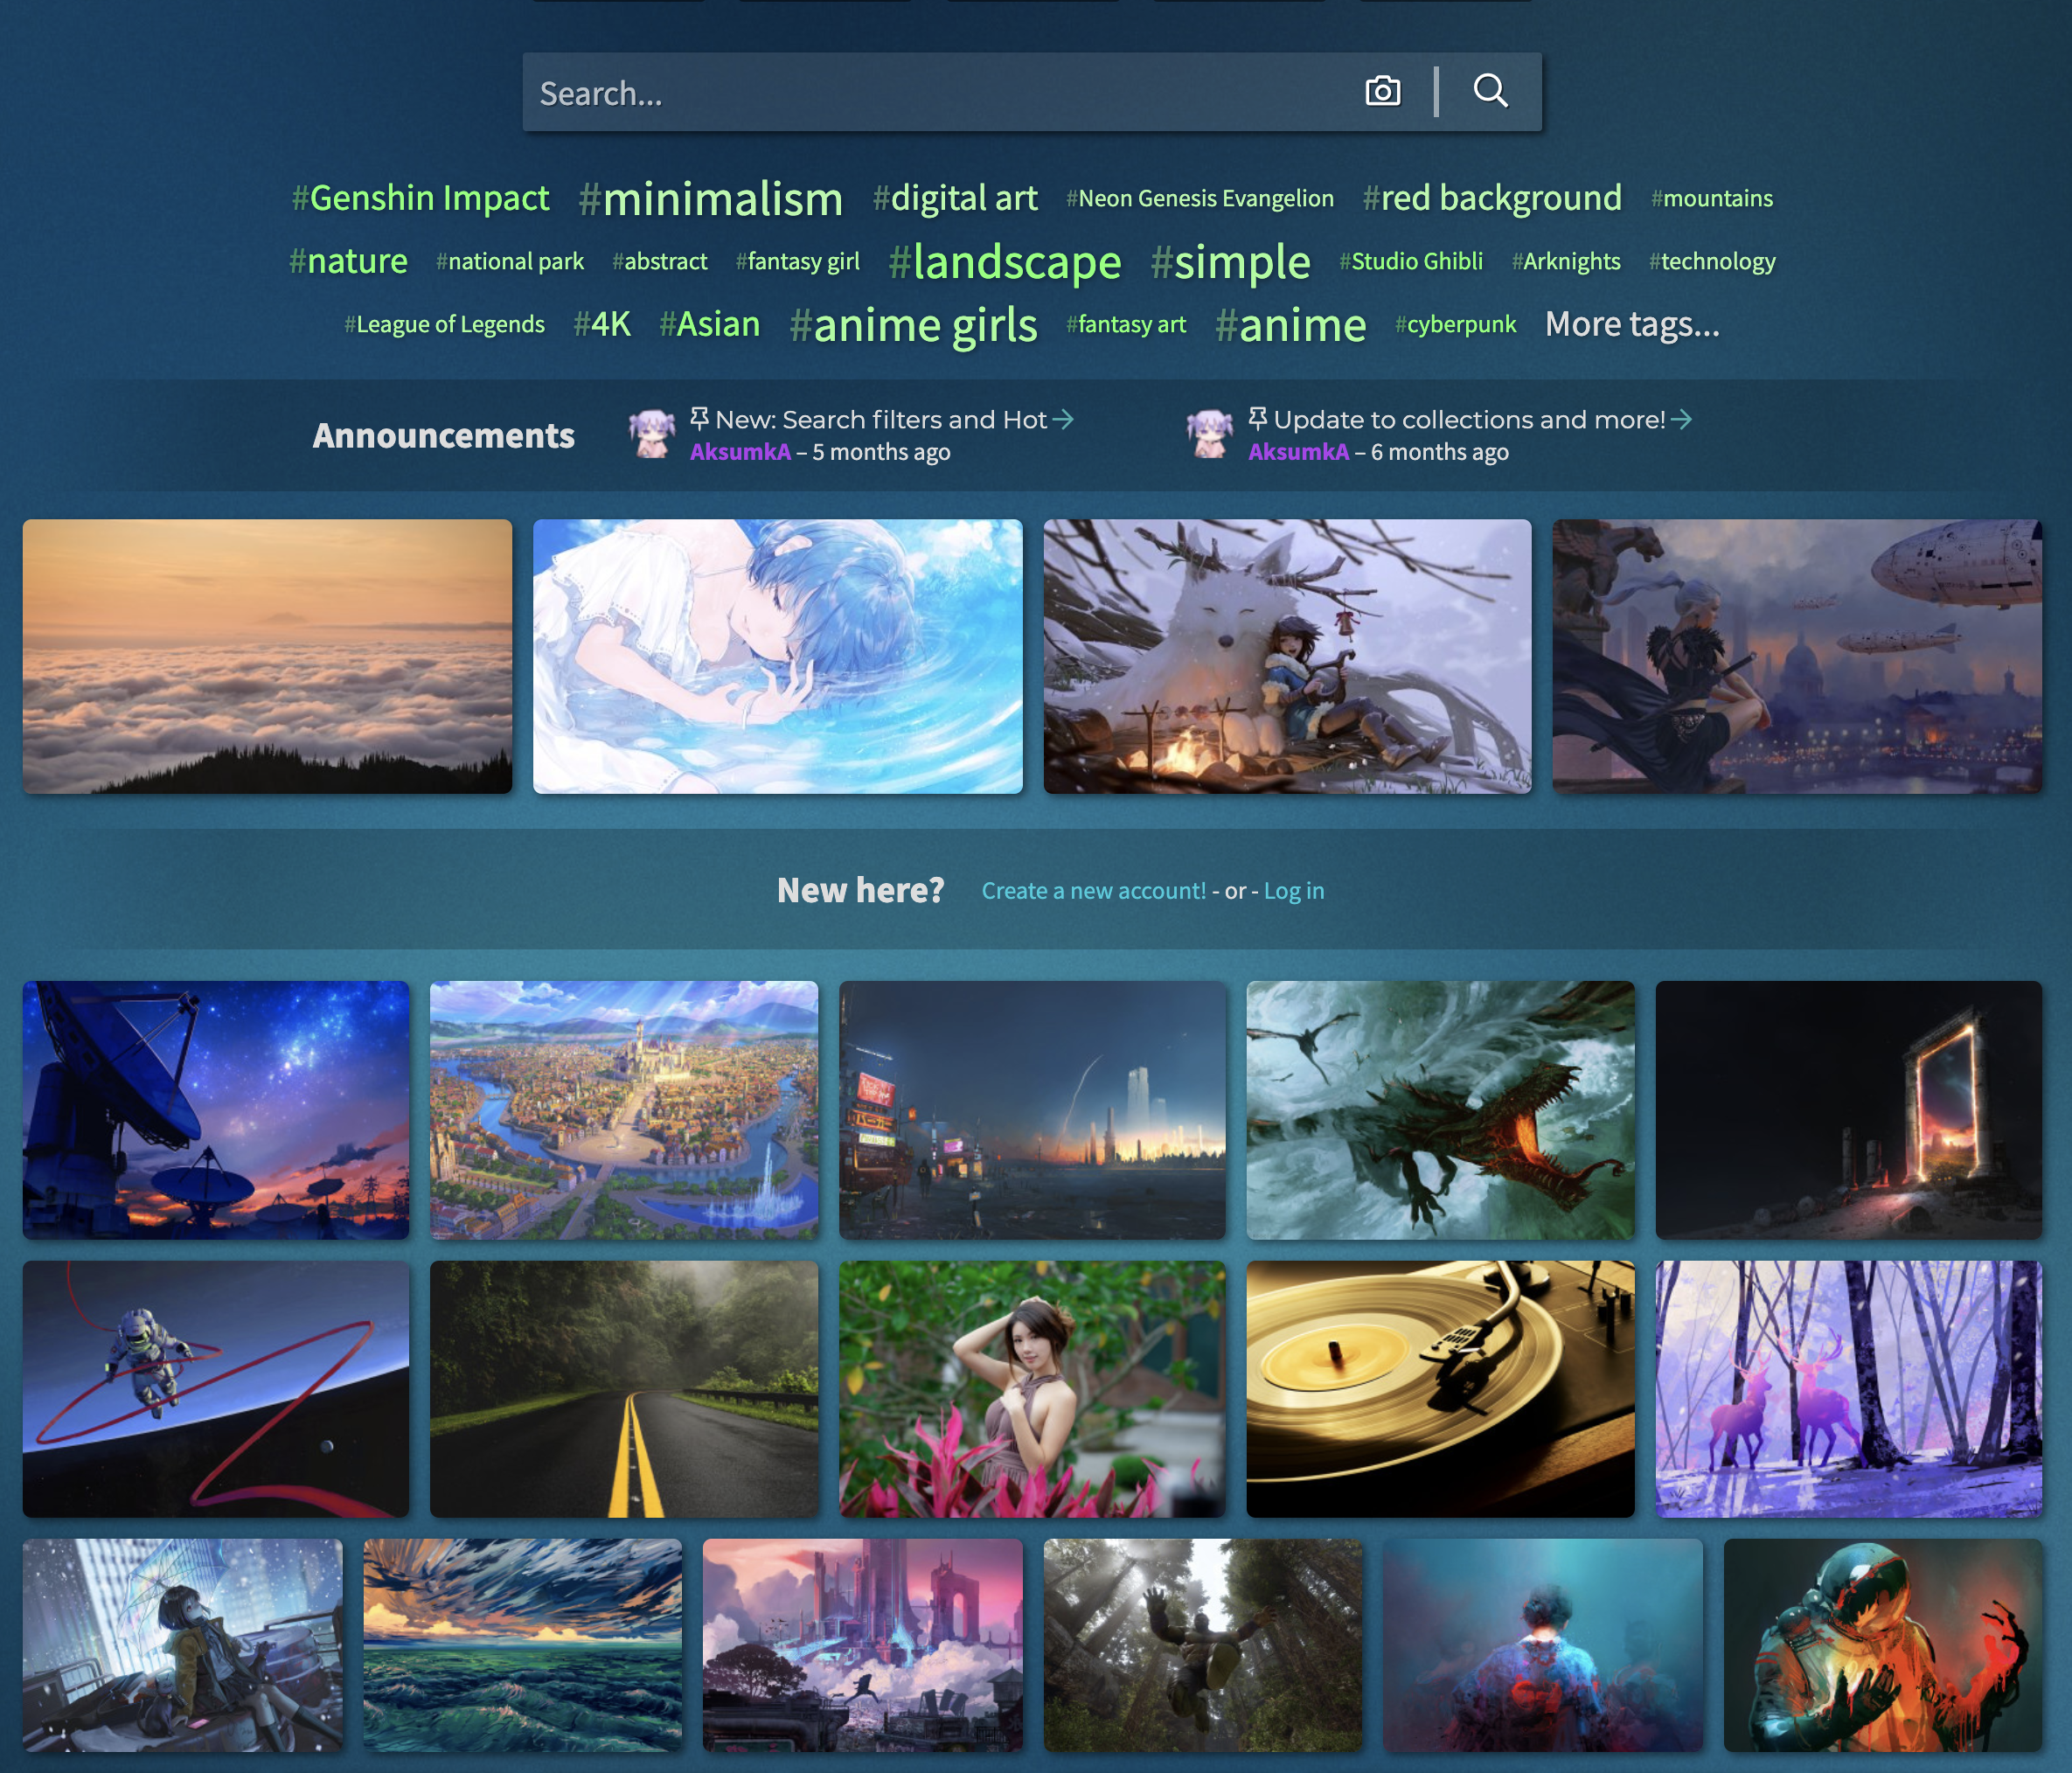The height and width of the screenshot is (1773, 2072).
Task: Open the purple deer forest wallpaper
Action: tap(1848, 1388)
